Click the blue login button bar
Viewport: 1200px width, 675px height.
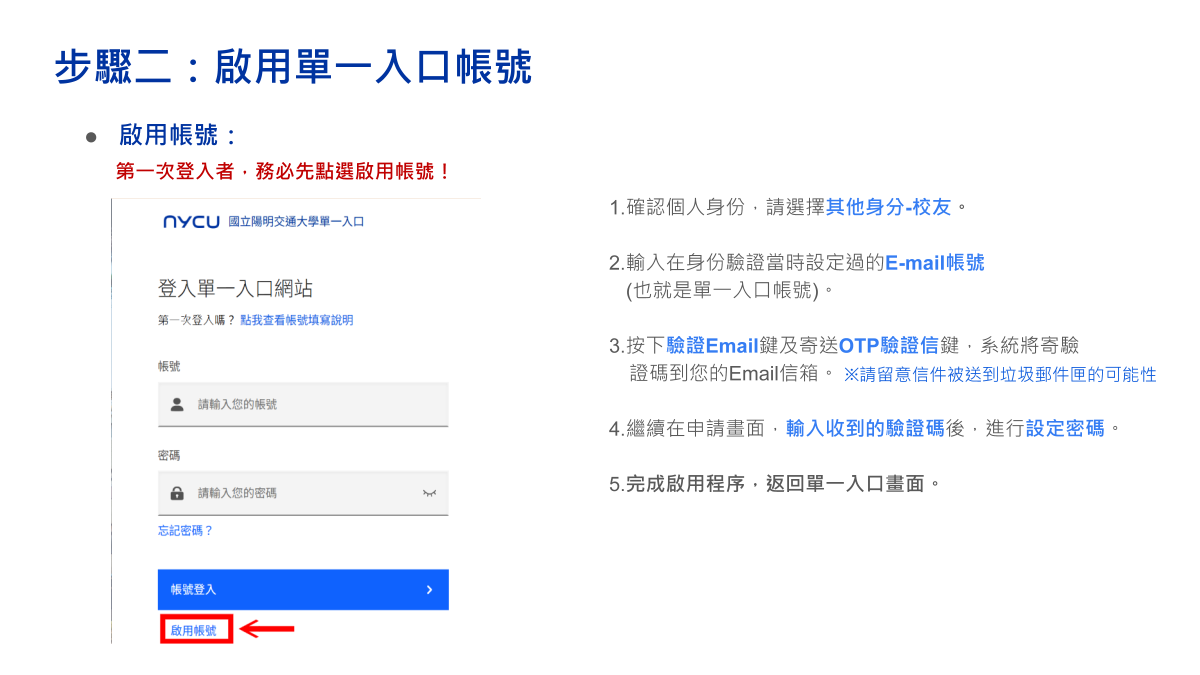click(303, 589)
